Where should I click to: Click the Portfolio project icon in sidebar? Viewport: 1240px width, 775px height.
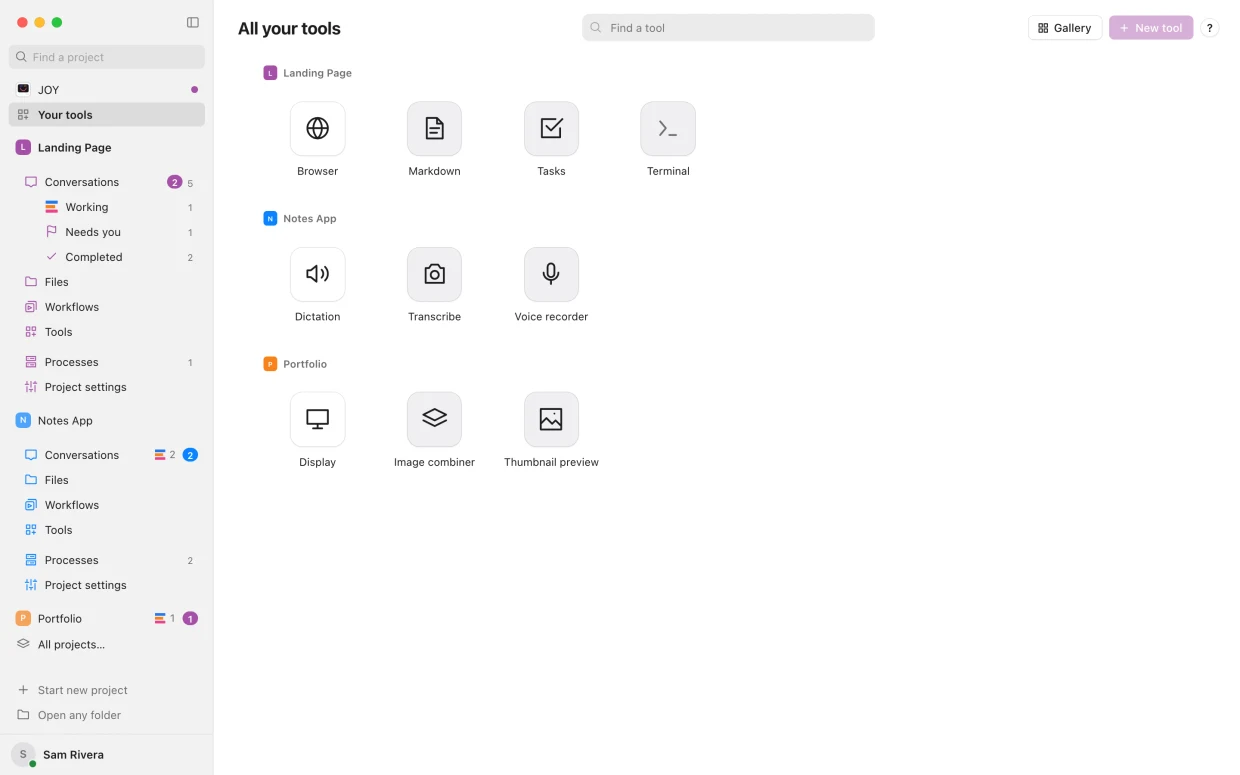tap(23, 618)
